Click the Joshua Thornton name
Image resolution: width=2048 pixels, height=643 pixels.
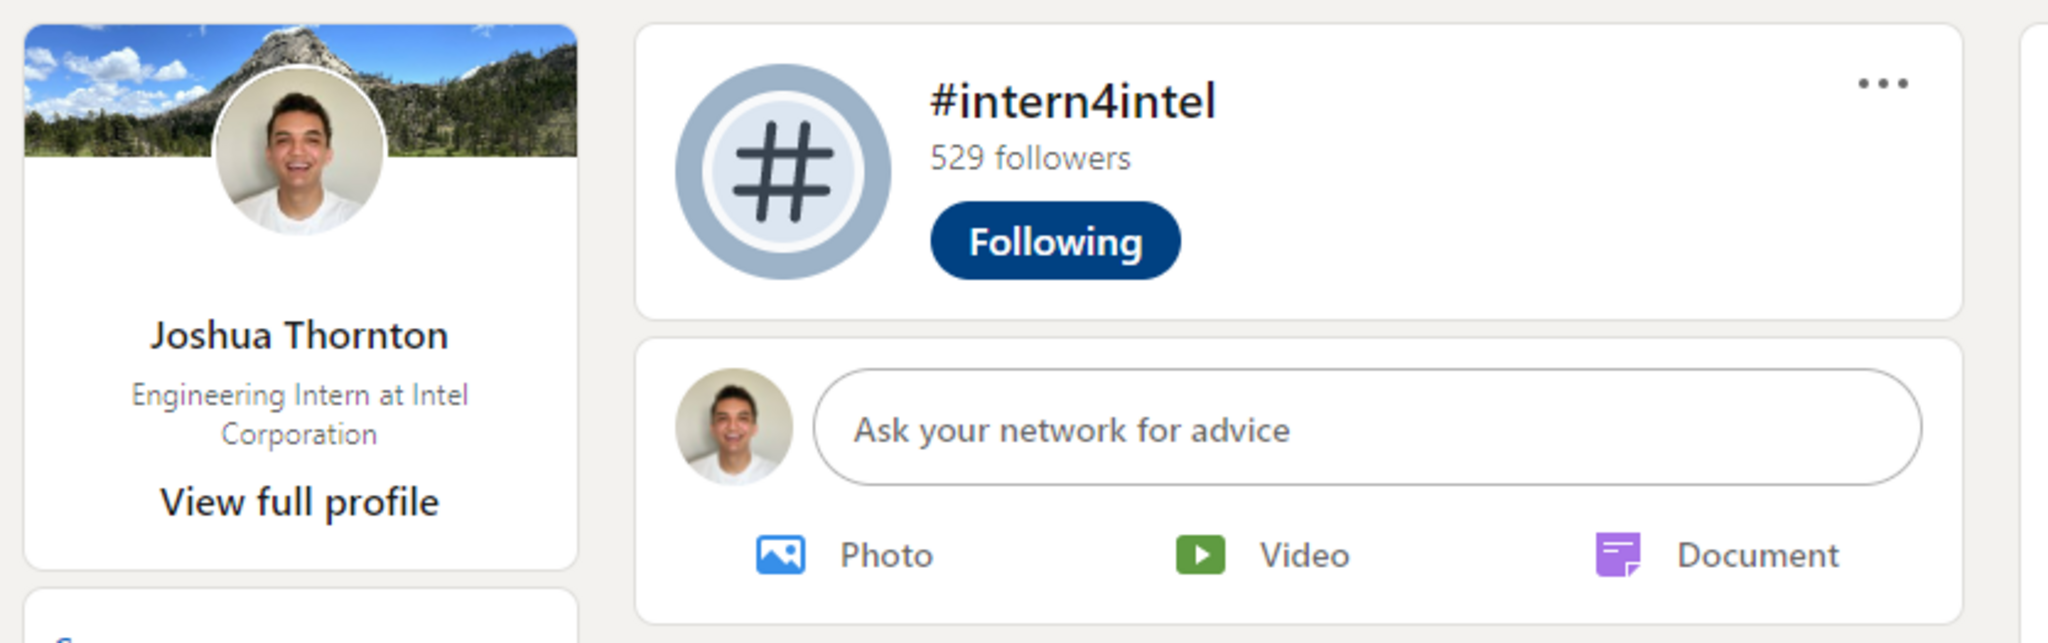click(x=299, y=336)
